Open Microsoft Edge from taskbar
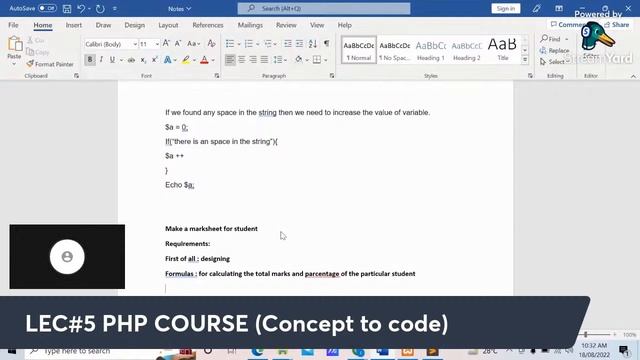 tap(257, 351)
